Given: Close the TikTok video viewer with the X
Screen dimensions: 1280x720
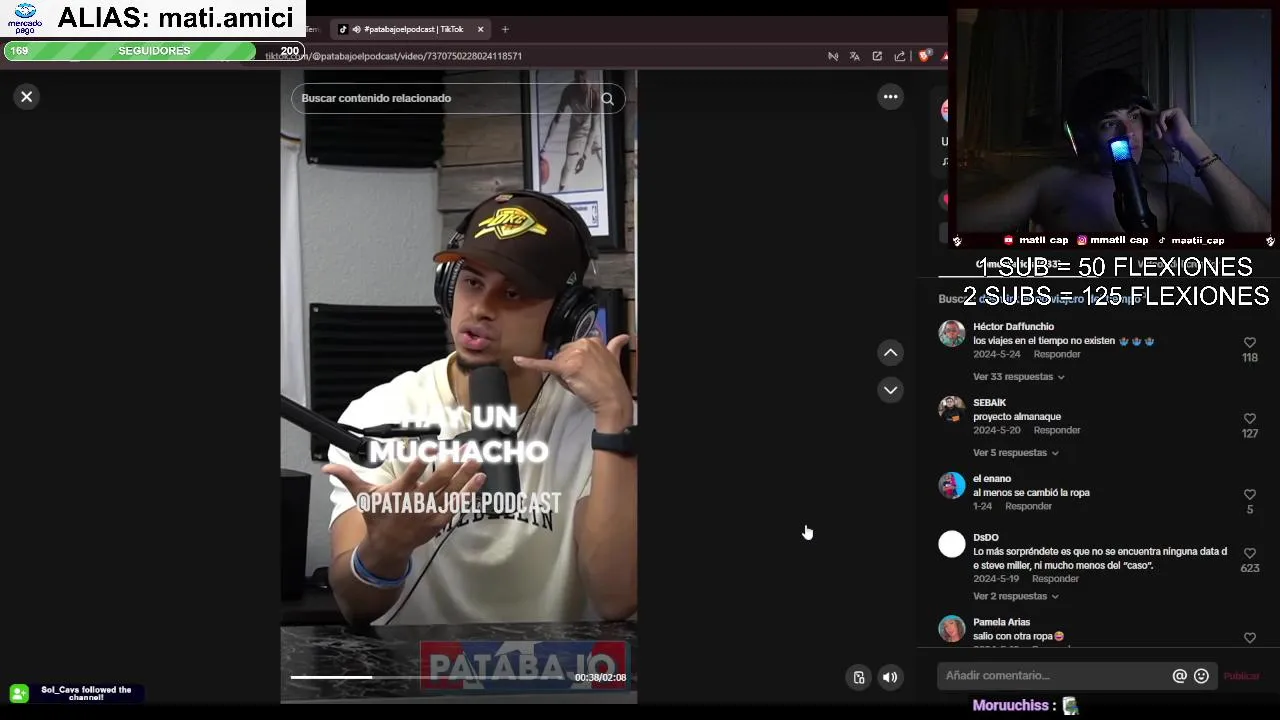Looking at the screenshot, I should click(27, 97).
